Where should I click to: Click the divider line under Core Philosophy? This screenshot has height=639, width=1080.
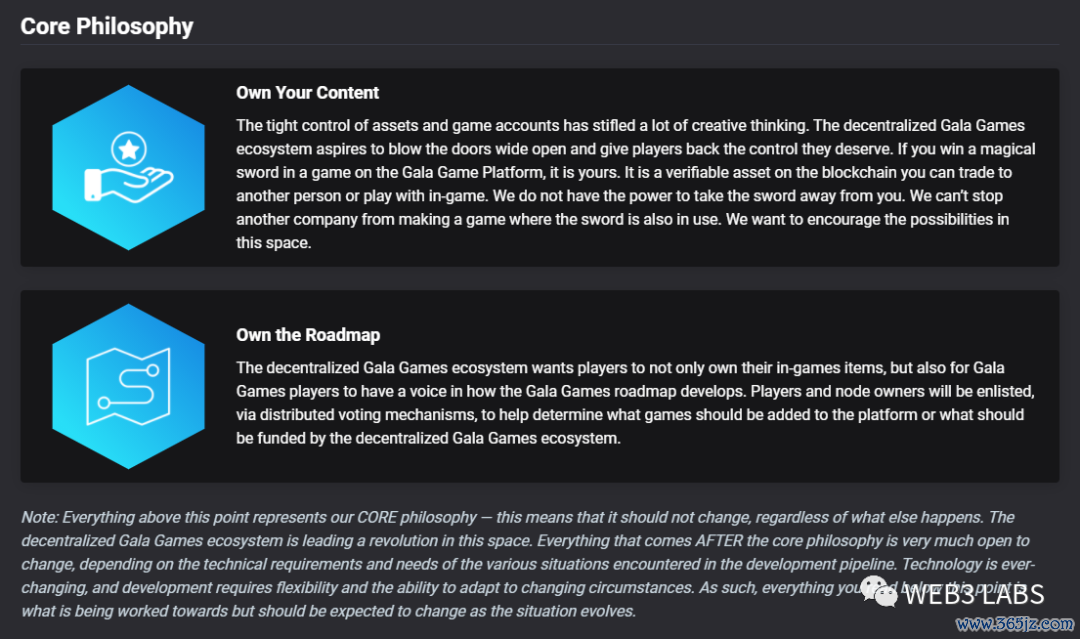click(x=539, y=45)
